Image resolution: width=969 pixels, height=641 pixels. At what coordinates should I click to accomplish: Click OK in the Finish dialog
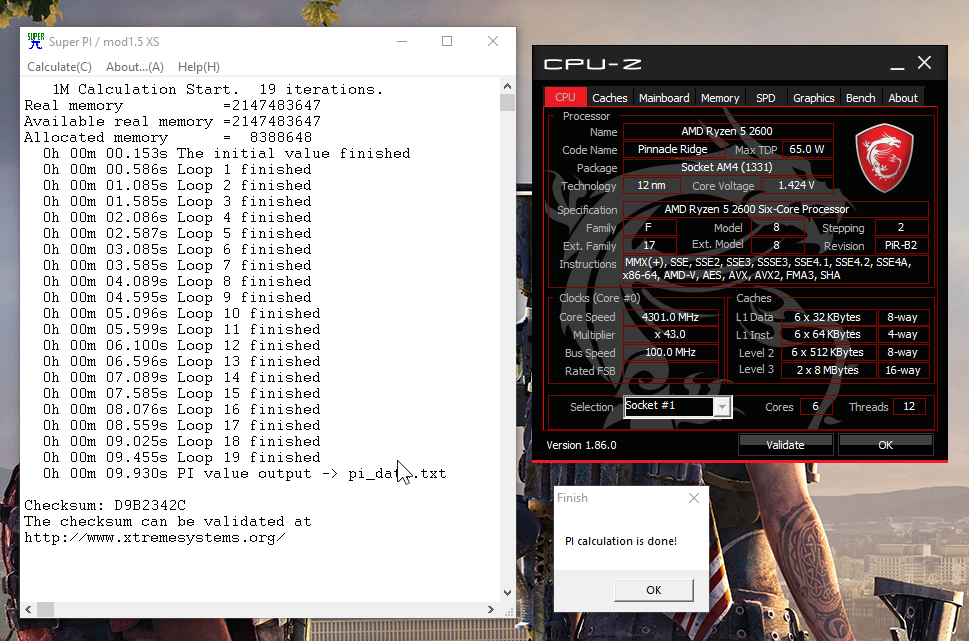(x=653, y=590)
